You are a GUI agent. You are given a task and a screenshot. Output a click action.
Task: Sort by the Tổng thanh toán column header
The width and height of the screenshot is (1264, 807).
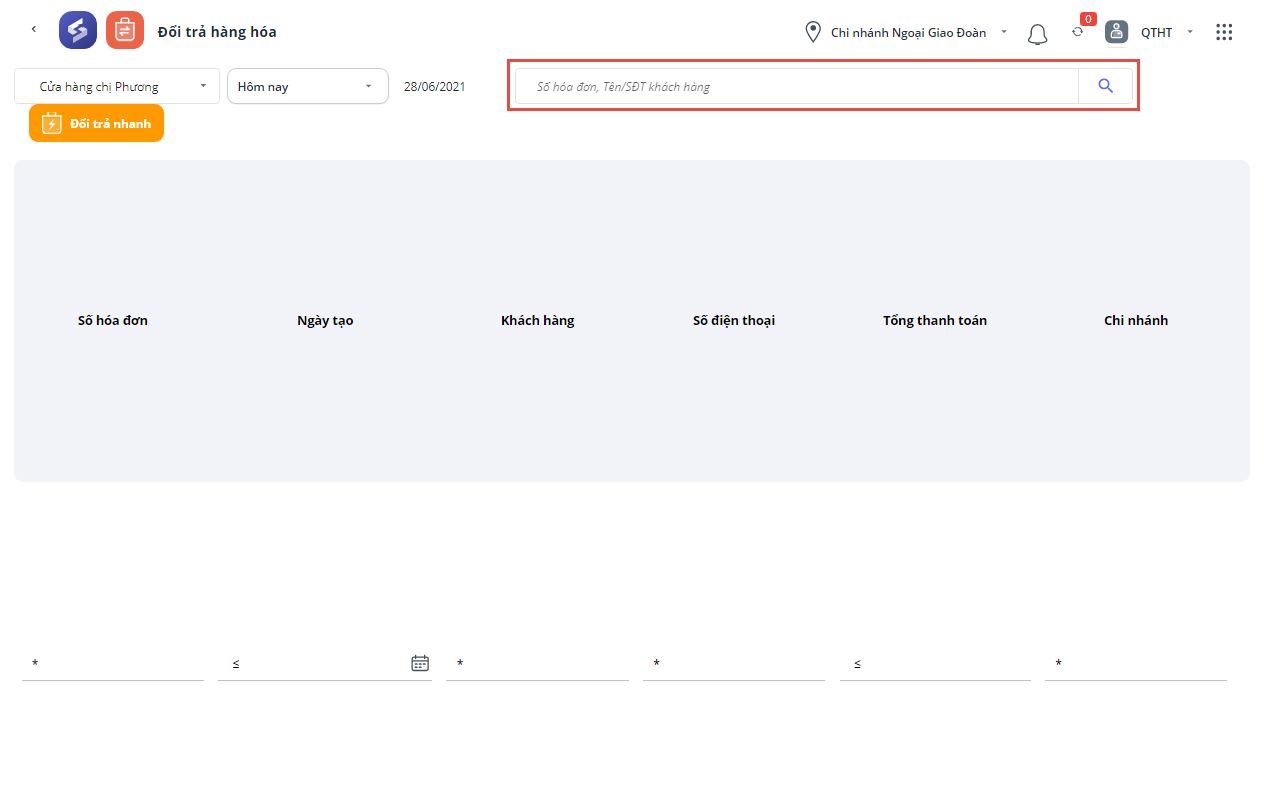(x=935, y=321)
